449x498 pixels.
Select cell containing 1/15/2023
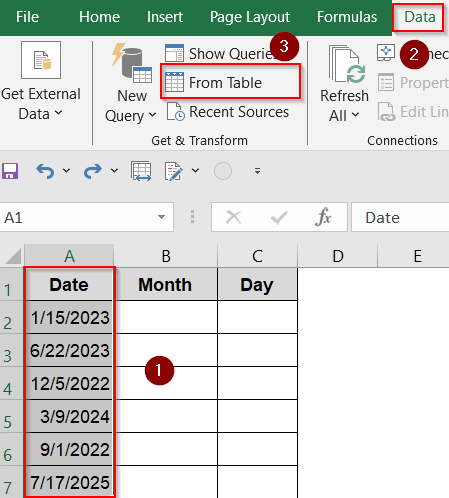tap(69, 317)
